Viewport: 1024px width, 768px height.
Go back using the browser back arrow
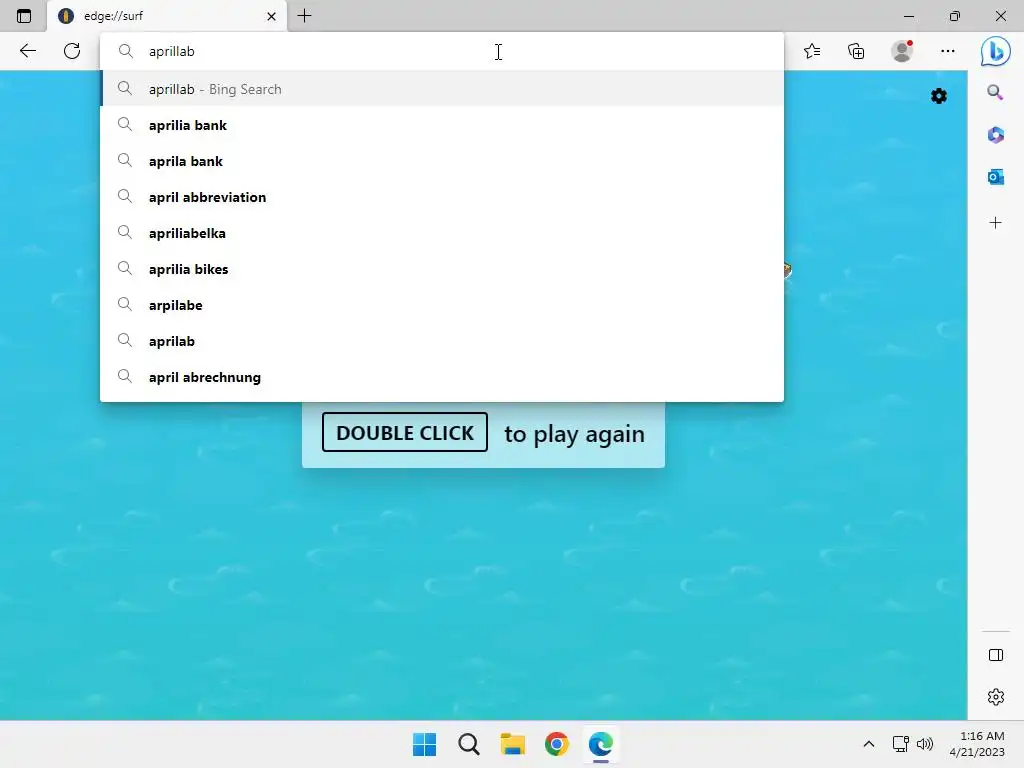click(27, 51)
